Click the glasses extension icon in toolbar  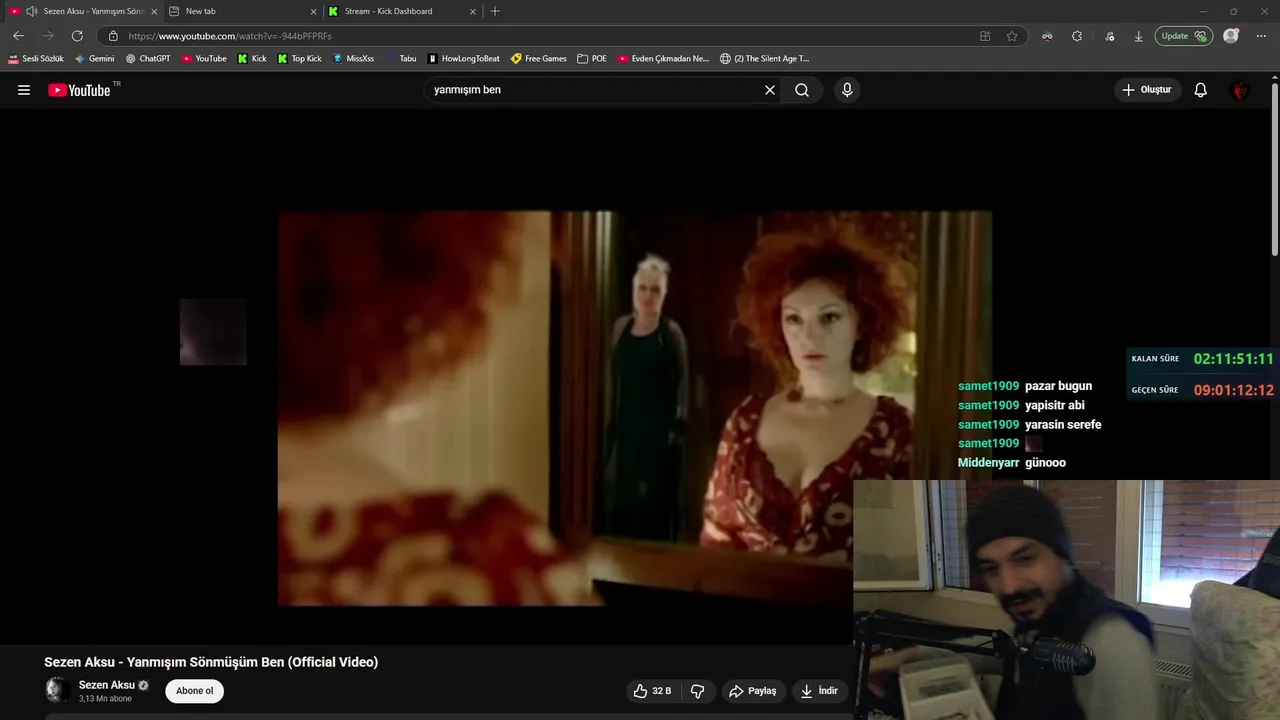coord(1047,36)
